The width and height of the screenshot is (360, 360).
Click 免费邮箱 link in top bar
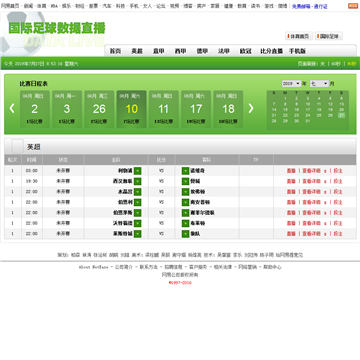coord(301,6)
